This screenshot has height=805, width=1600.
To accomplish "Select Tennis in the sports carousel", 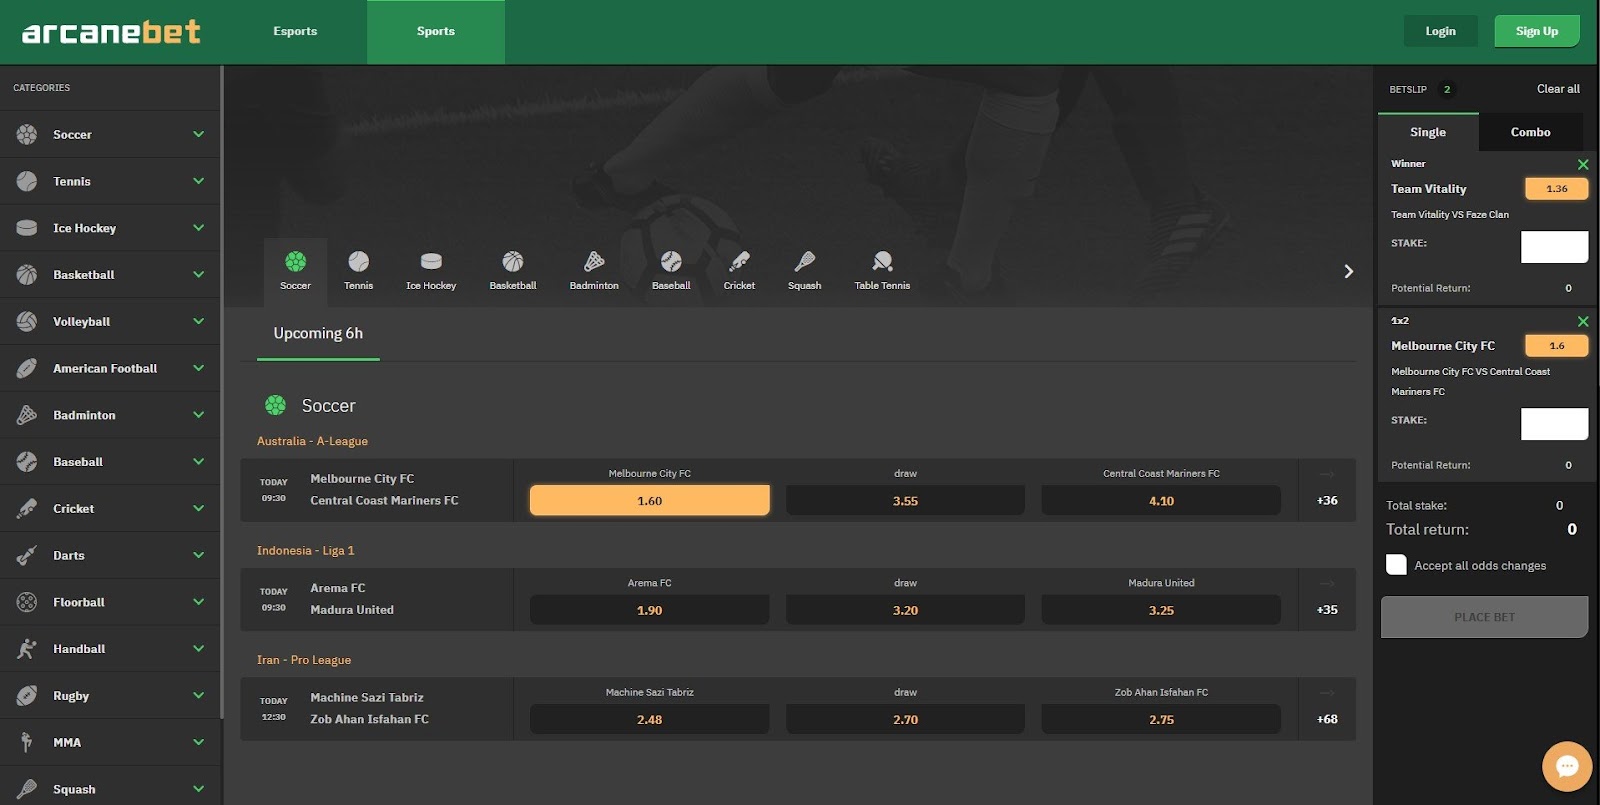I will pos(358,271).
